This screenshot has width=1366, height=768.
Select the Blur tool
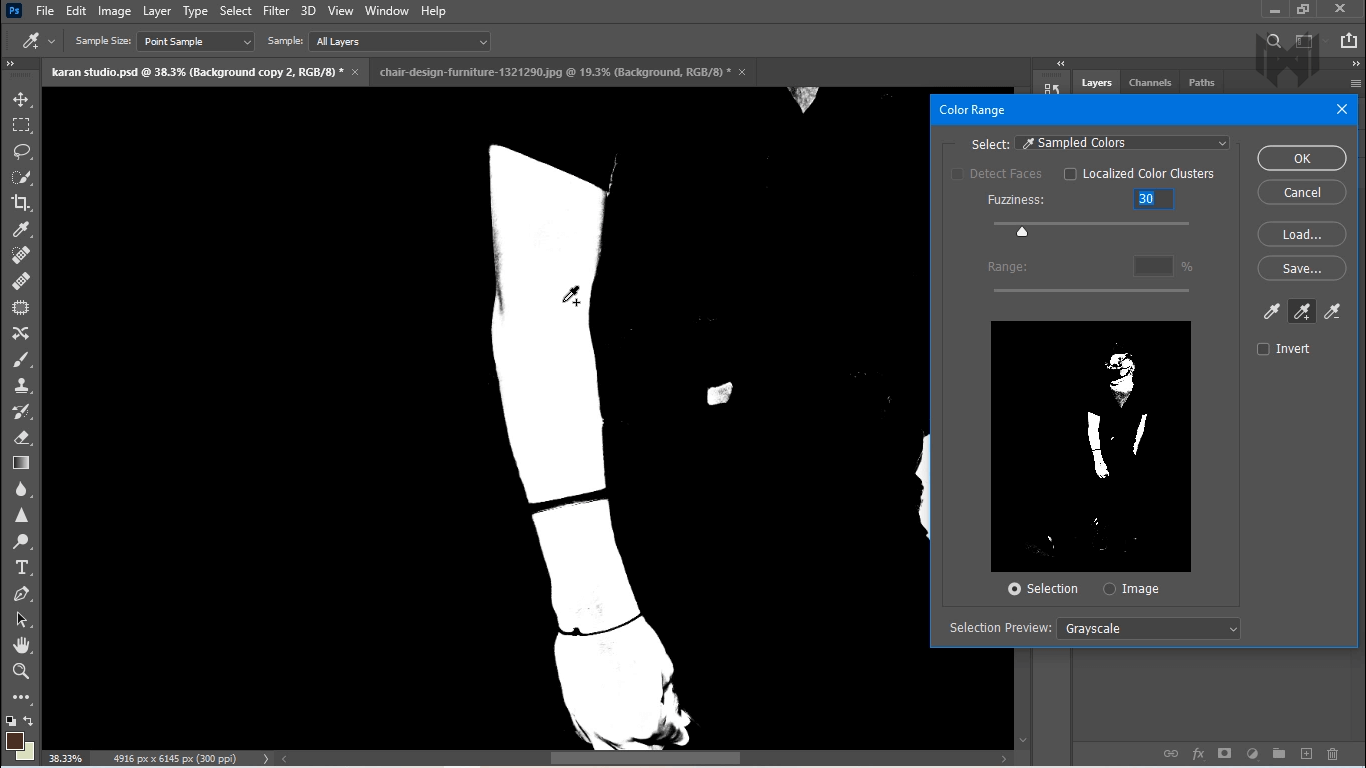pyautogui.click(x=21, y=489)
